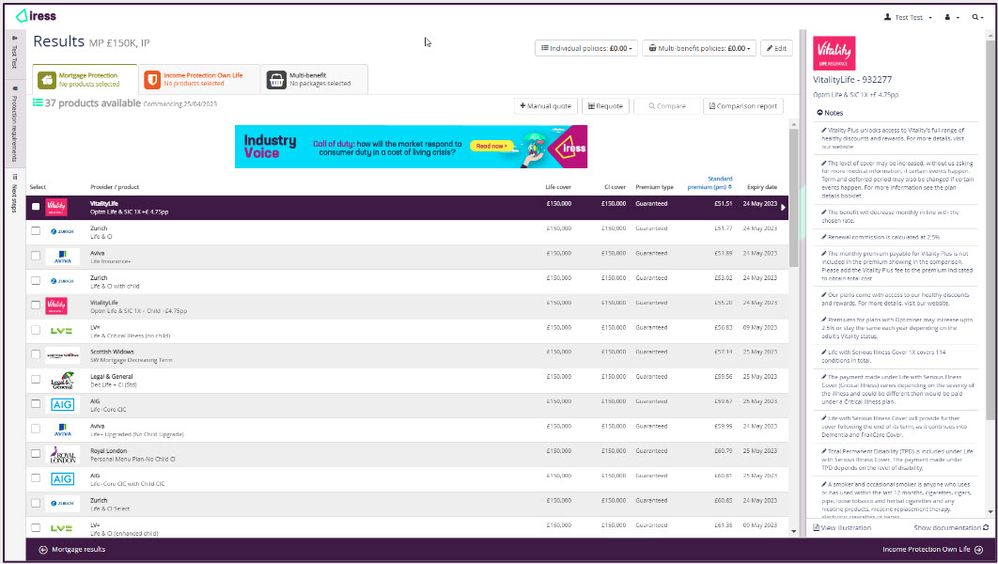
Task: Switch to the Multi-benefit tab
Action: (314, 80)
